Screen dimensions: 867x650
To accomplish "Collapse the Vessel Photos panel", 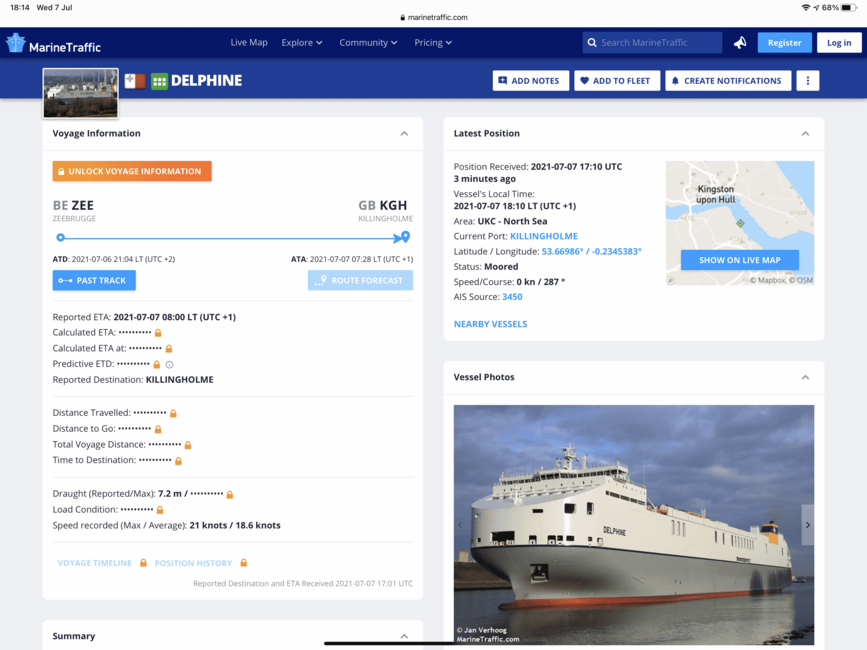I will click(805, 378).
